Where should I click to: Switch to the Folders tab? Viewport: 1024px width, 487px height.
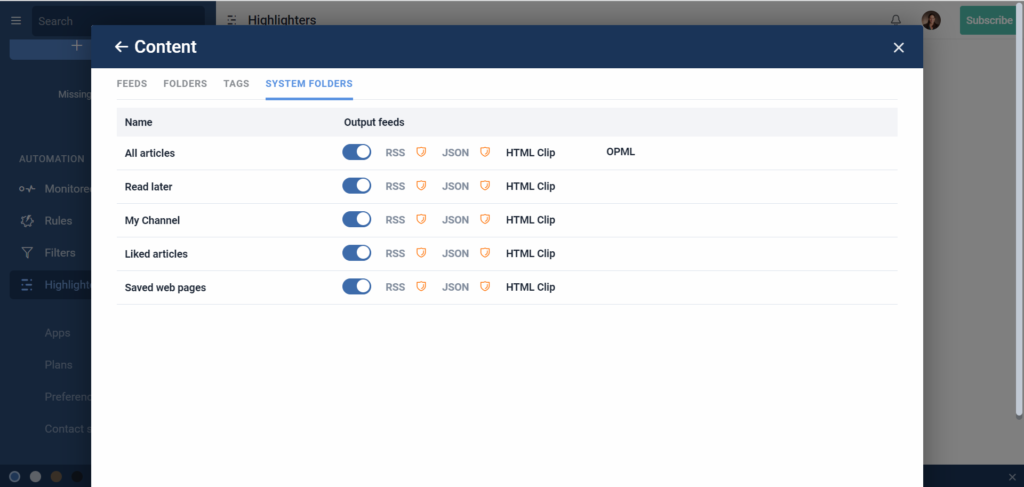185,84
